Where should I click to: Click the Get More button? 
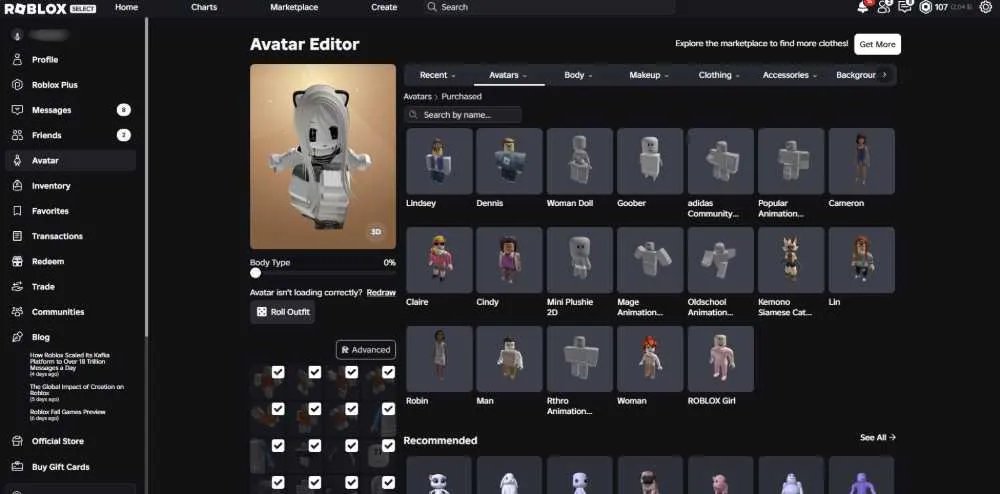coord(878,45)
